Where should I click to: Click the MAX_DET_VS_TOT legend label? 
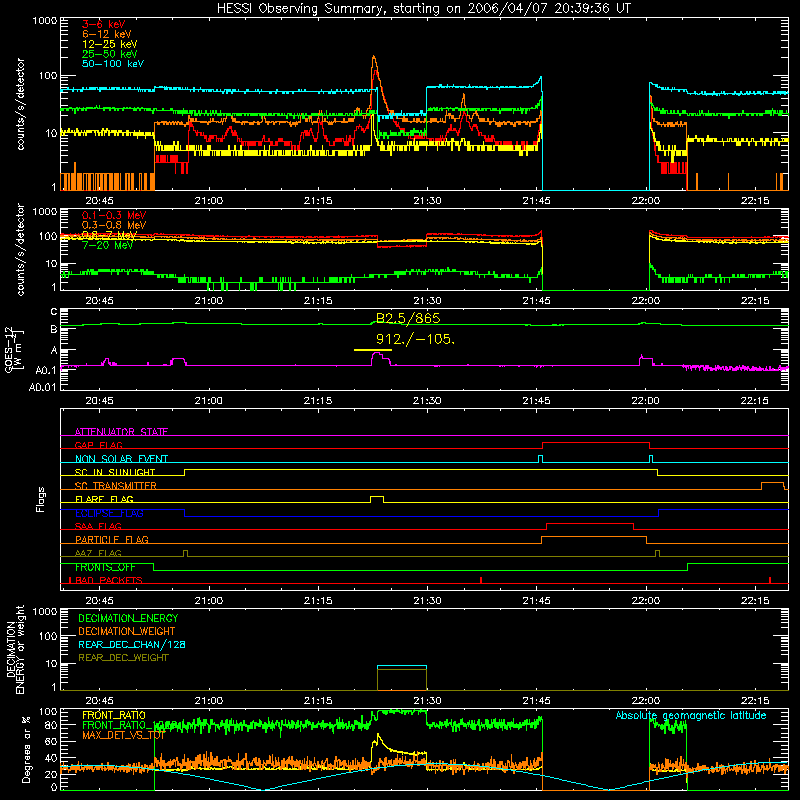(123, 735)
